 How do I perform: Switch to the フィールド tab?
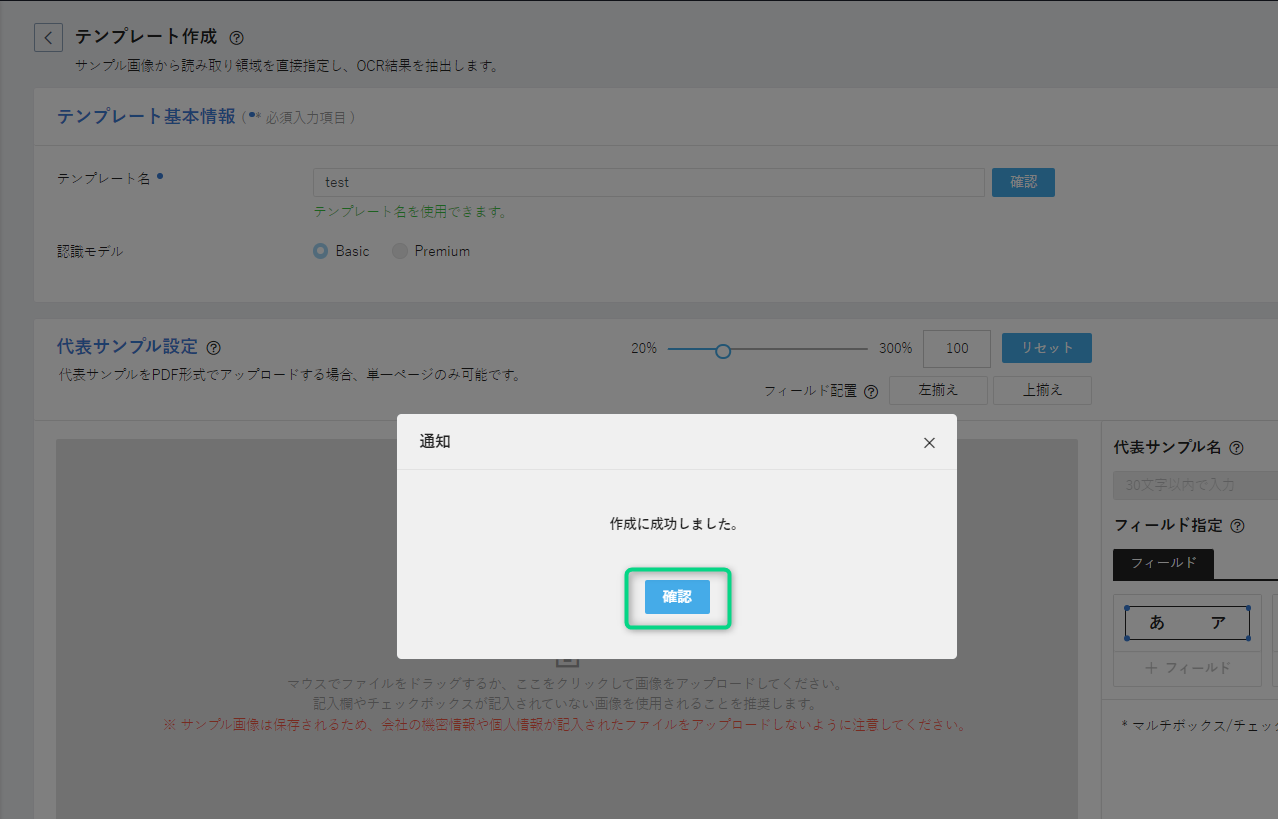1163,564
